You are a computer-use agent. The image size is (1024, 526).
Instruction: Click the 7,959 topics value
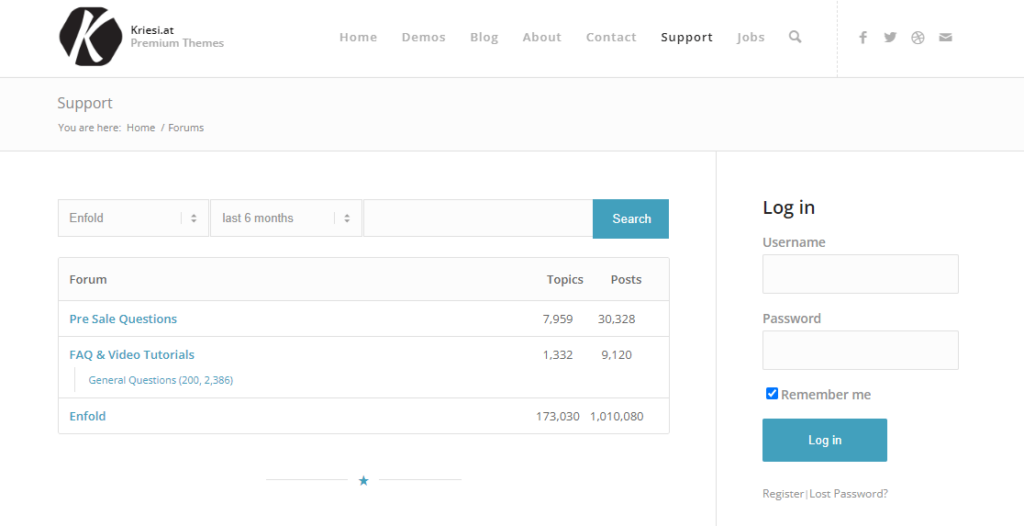(558, 319)
